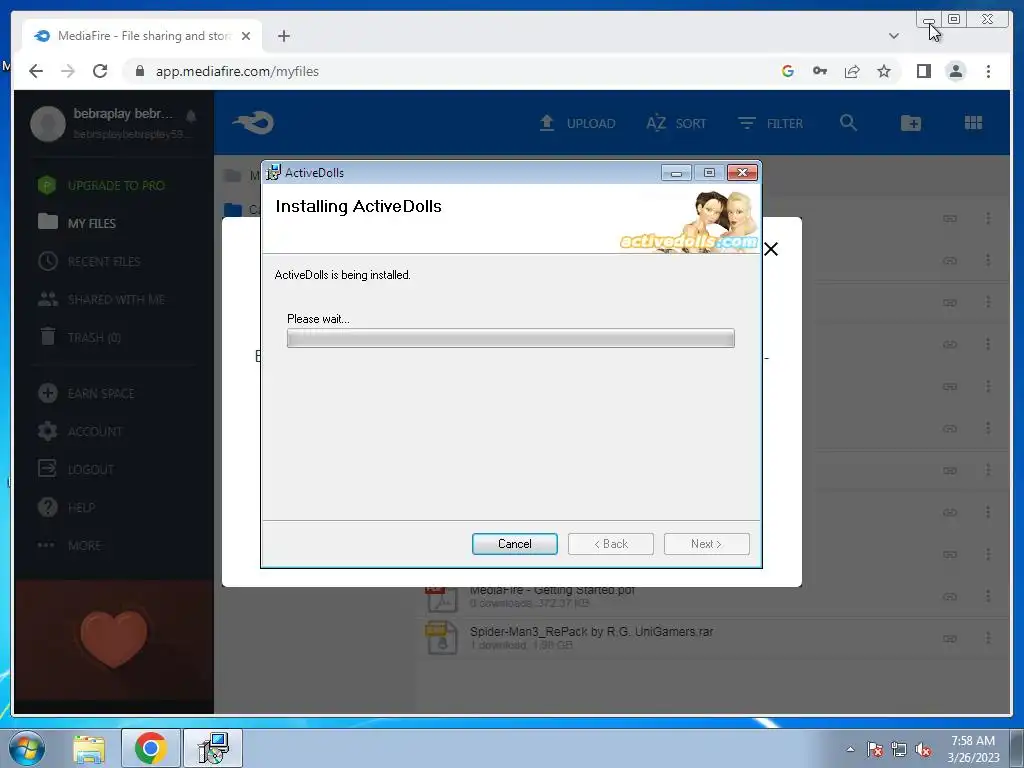Open Windows Explorer from taskbar
The image size is (1024, 768).
pos(89,749)
